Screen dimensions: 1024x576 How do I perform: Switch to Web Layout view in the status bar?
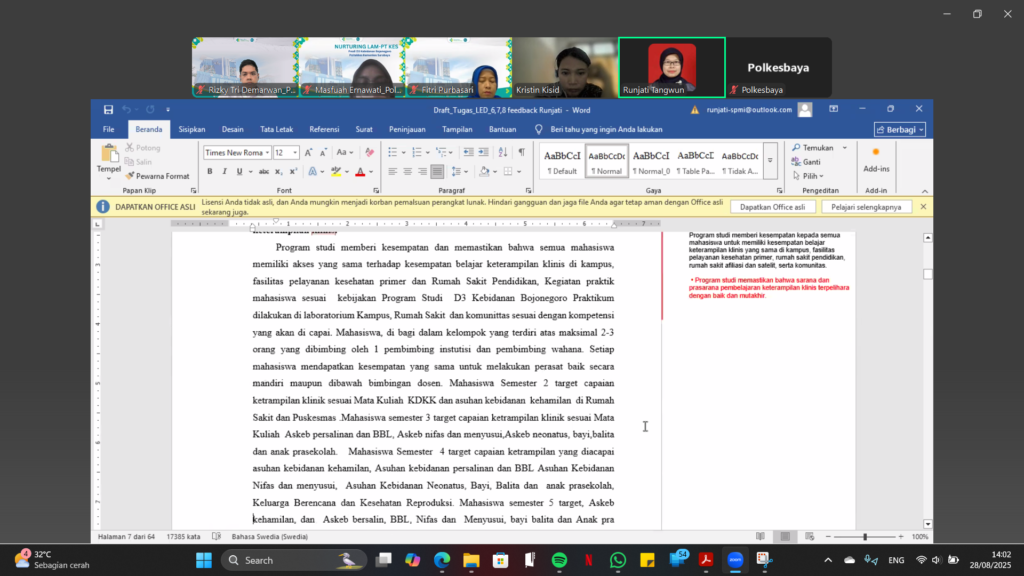810,536
